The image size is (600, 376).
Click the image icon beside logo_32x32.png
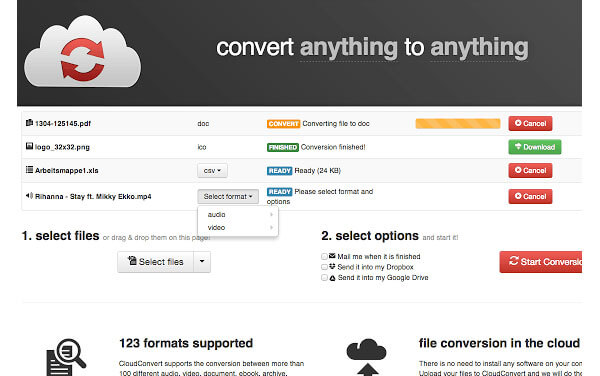click(29, 146)
